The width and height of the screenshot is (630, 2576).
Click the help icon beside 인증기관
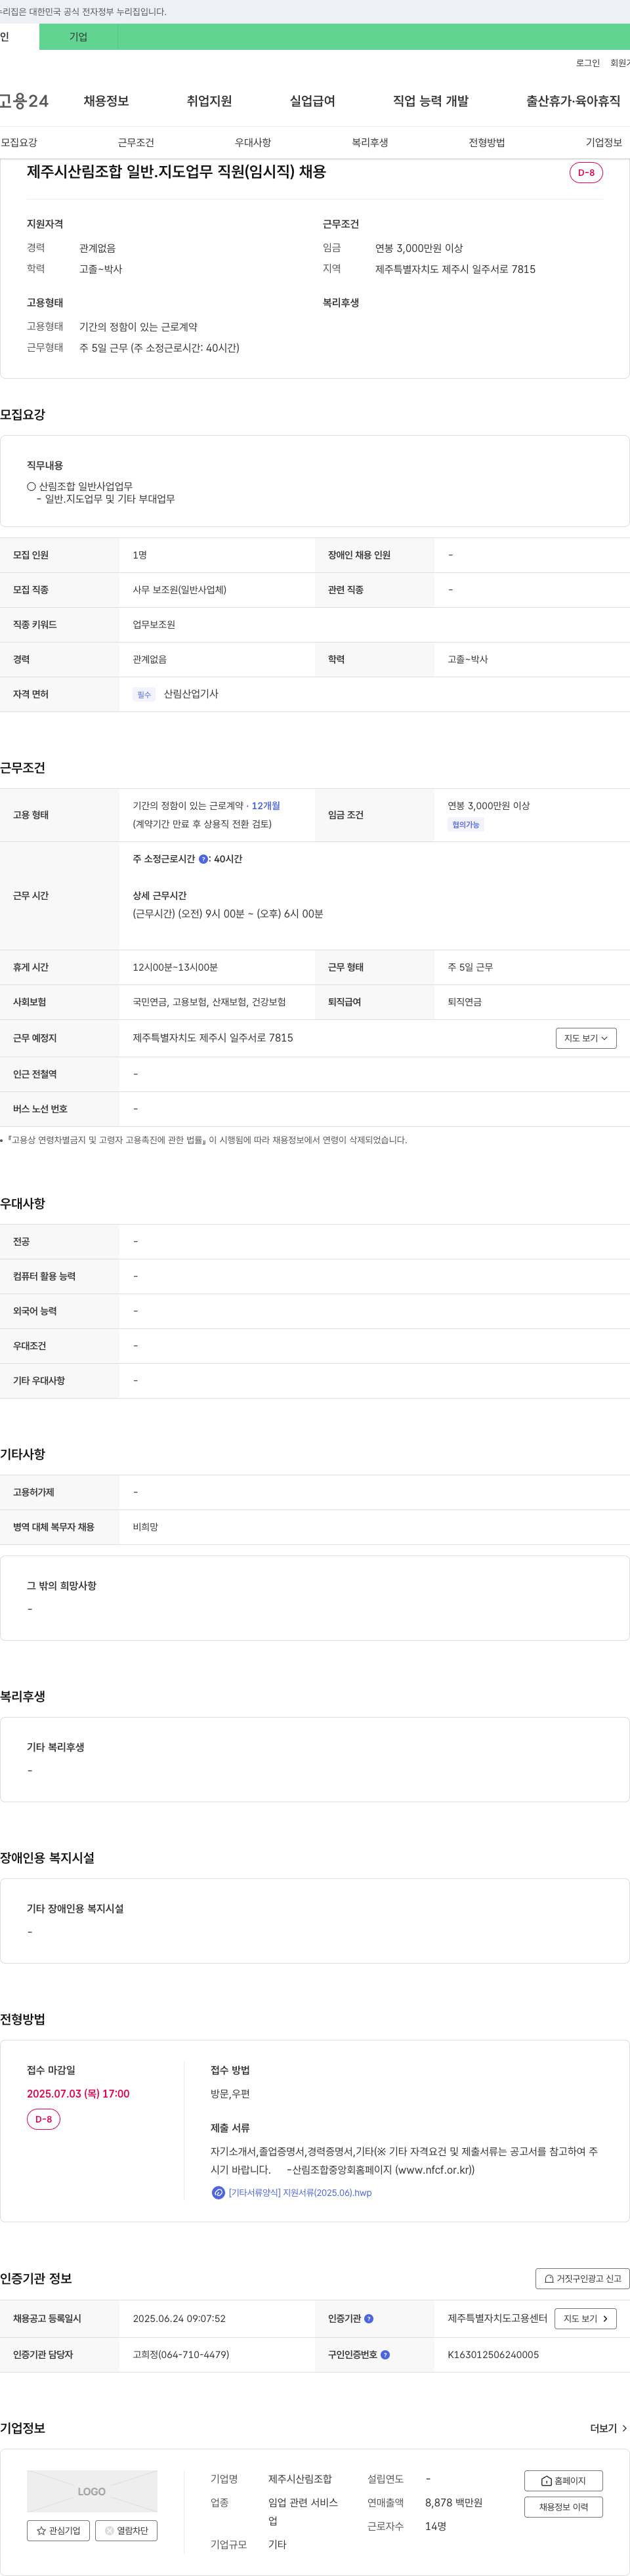pyautogui.click(x=369, y=2318)
